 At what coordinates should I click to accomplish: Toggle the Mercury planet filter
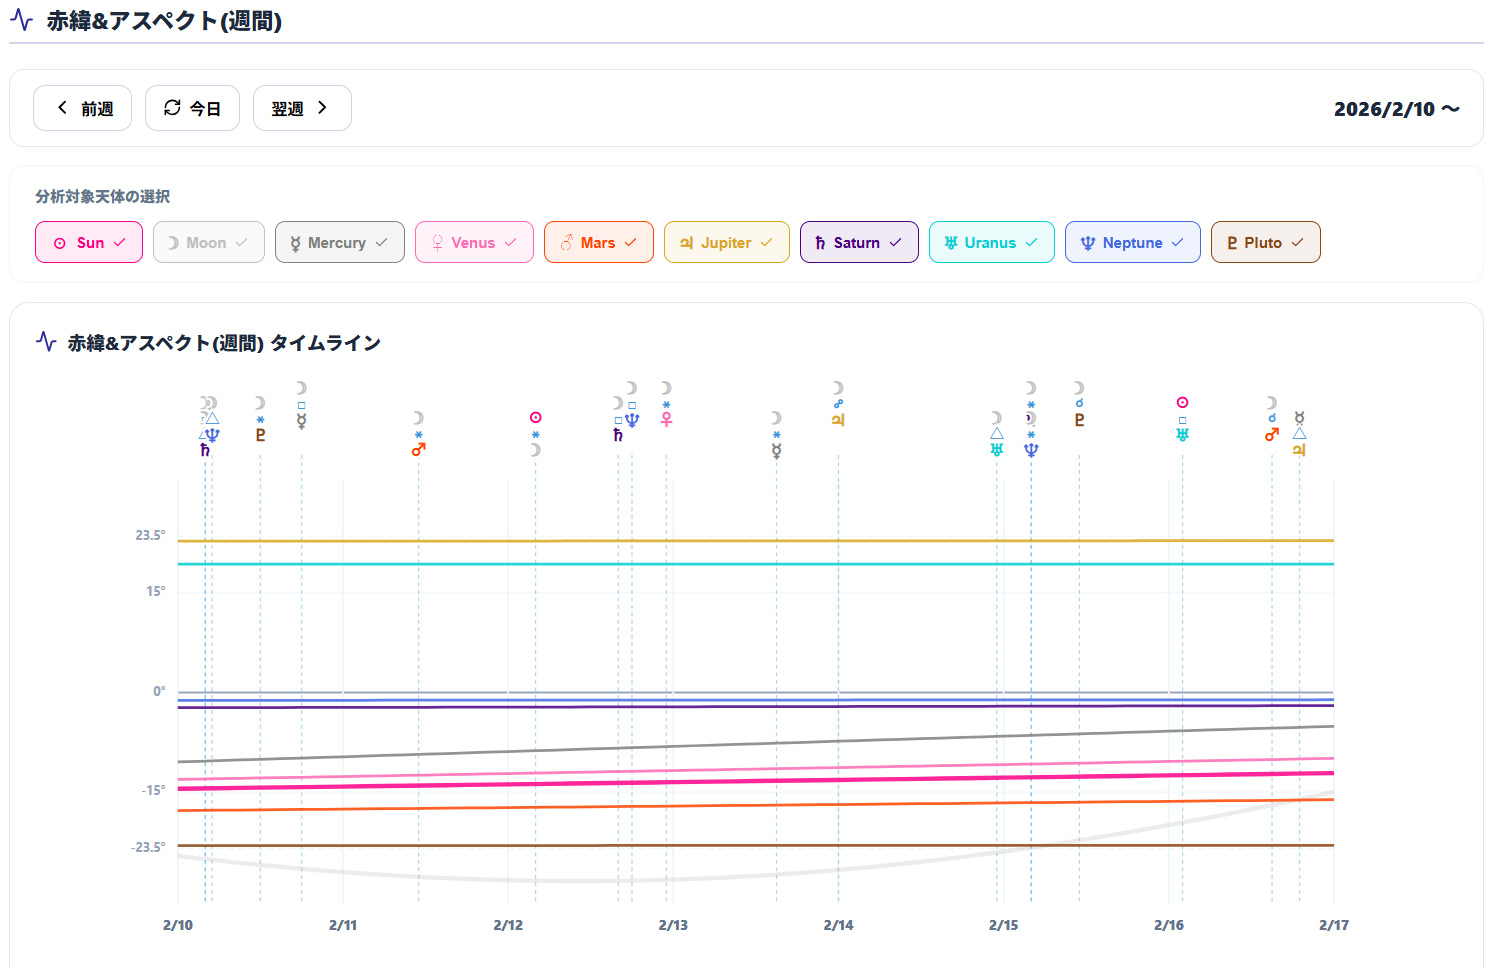coord(339,243)
